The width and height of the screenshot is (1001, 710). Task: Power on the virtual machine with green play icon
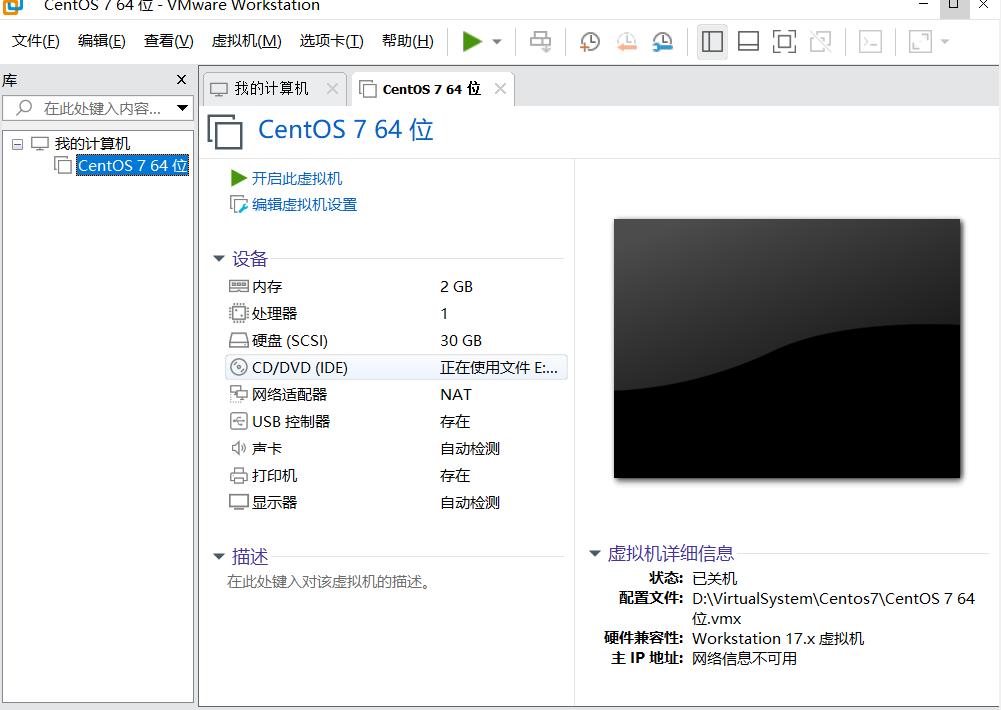click(x=472, y=41)
